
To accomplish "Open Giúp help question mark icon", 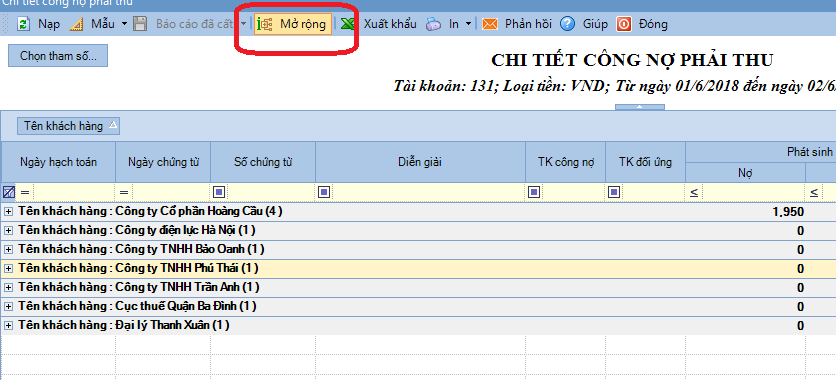I will (567, 25).
